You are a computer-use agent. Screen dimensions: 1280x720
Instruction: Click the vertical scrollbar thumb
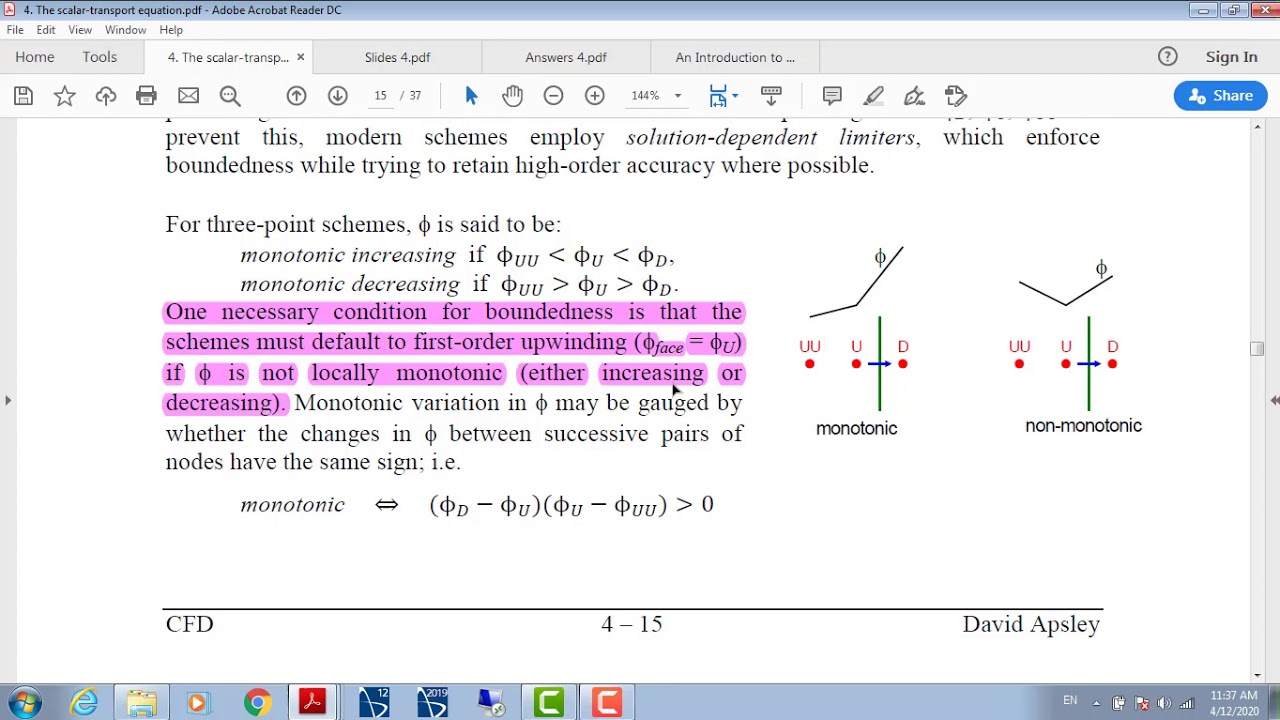click(1257, 348)
